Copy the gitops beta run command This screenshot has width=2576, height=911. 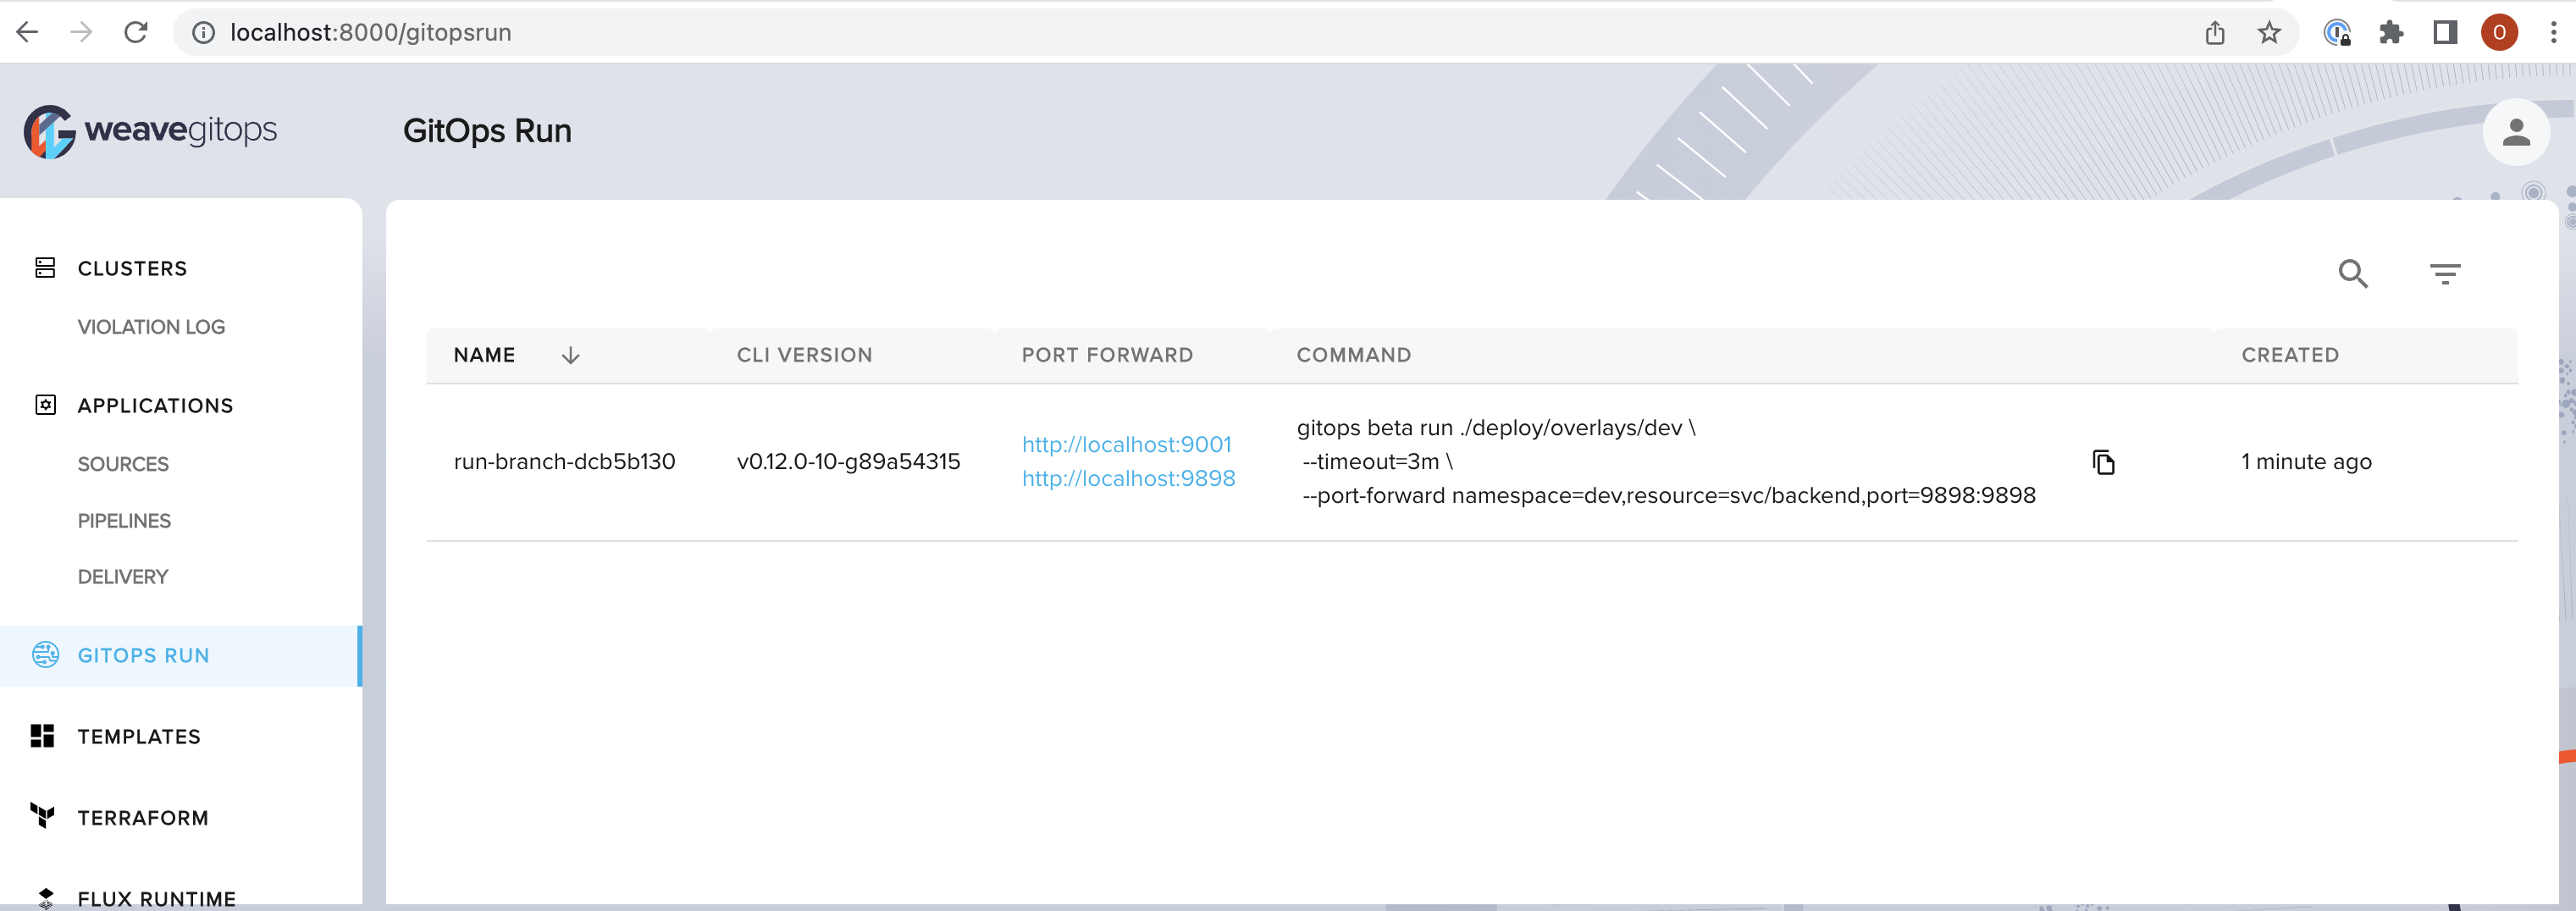click(x=2103, y=462)
